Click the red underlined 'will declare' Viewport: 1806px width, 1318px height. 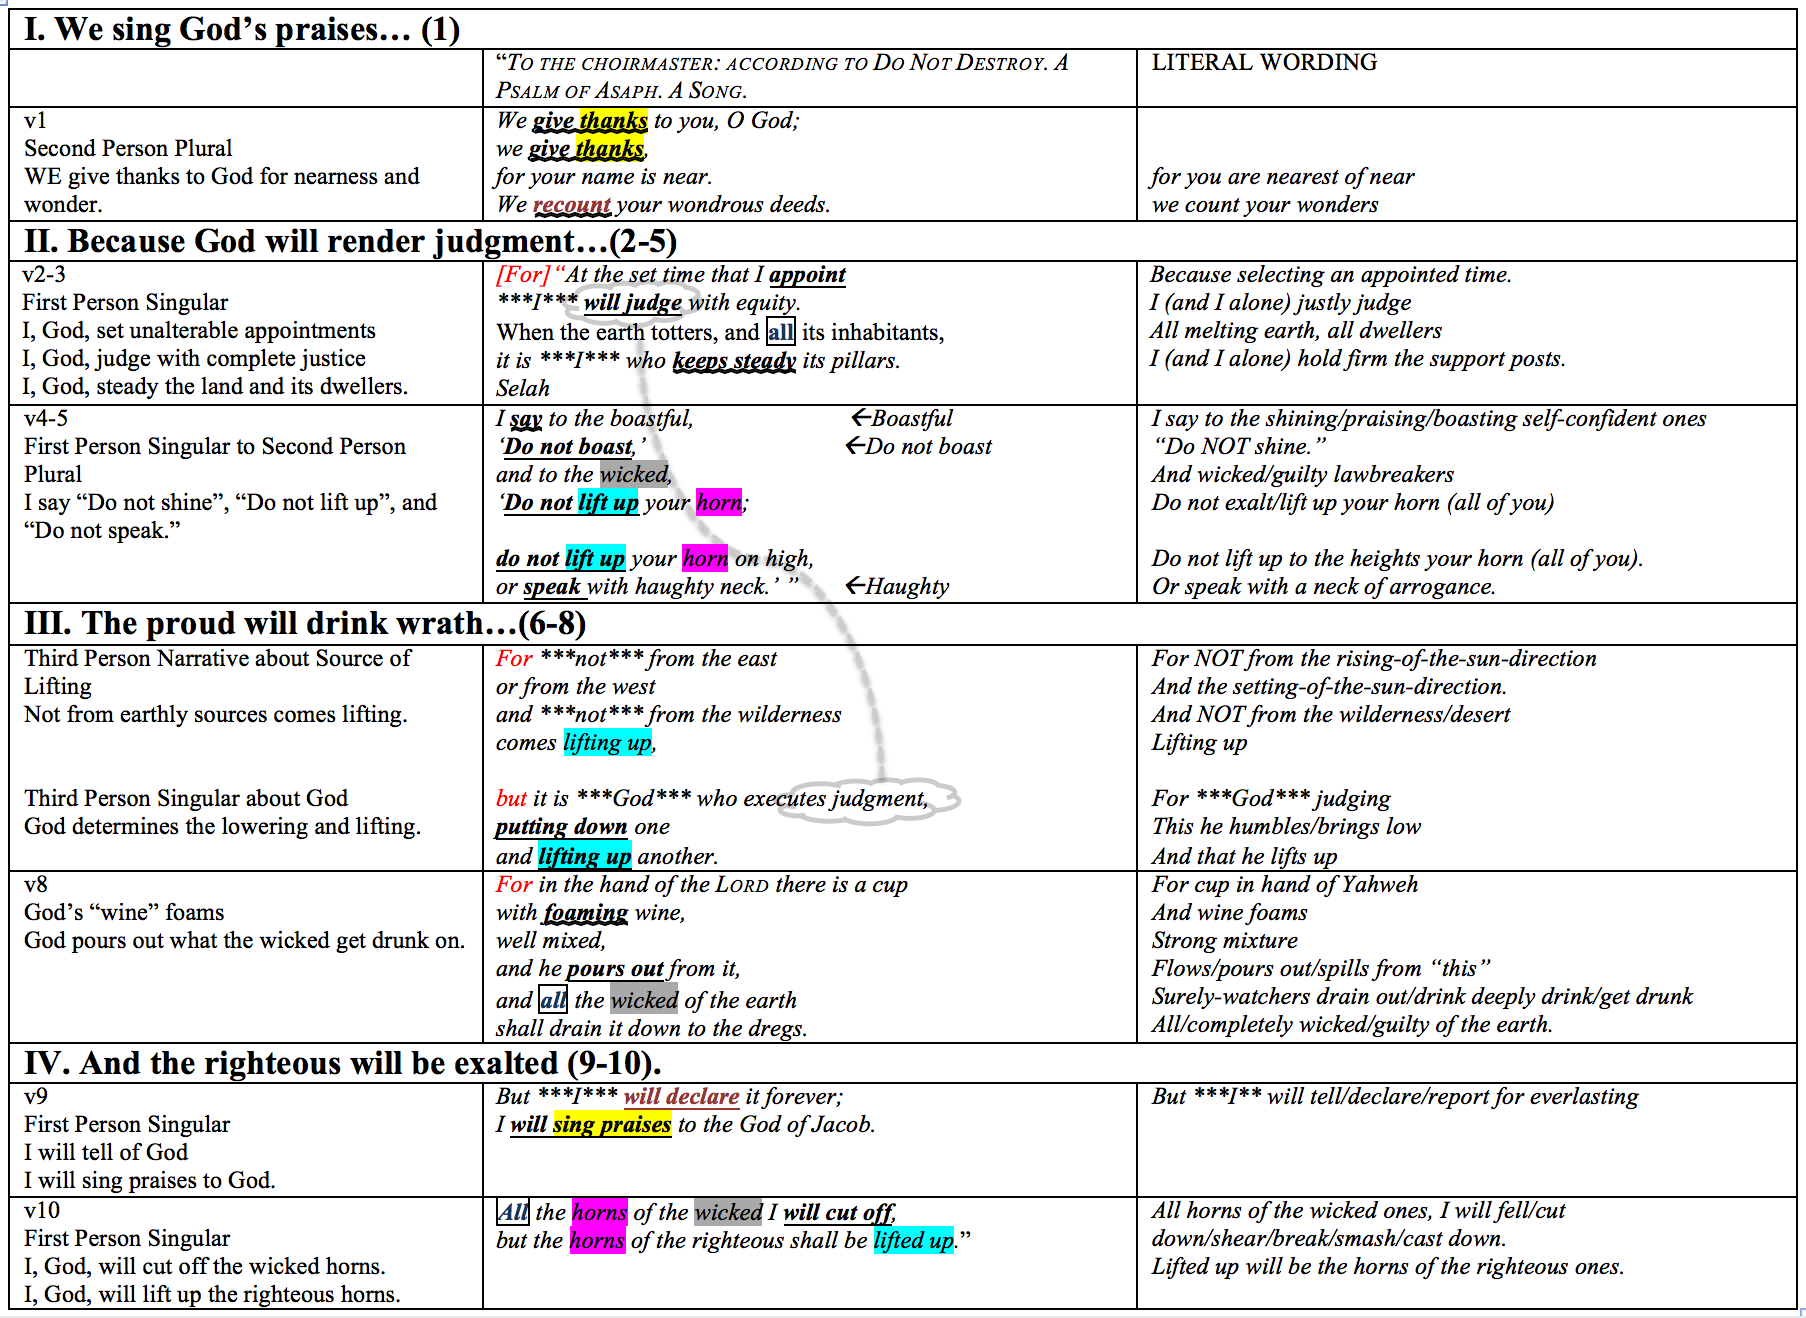point(681,1096)
